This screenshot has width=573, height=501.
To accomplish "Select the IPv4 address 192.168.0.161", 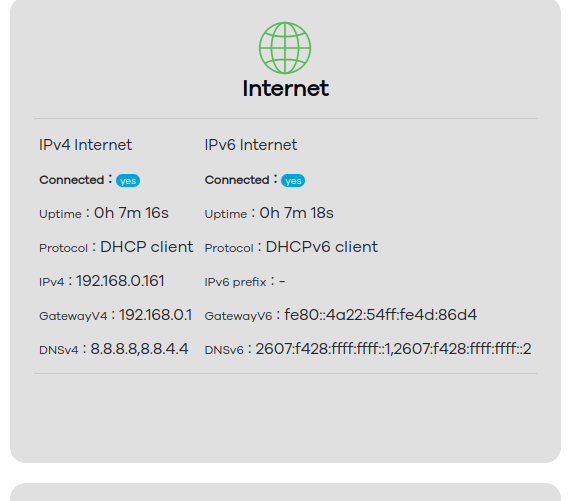I will (x=120, y=281).
